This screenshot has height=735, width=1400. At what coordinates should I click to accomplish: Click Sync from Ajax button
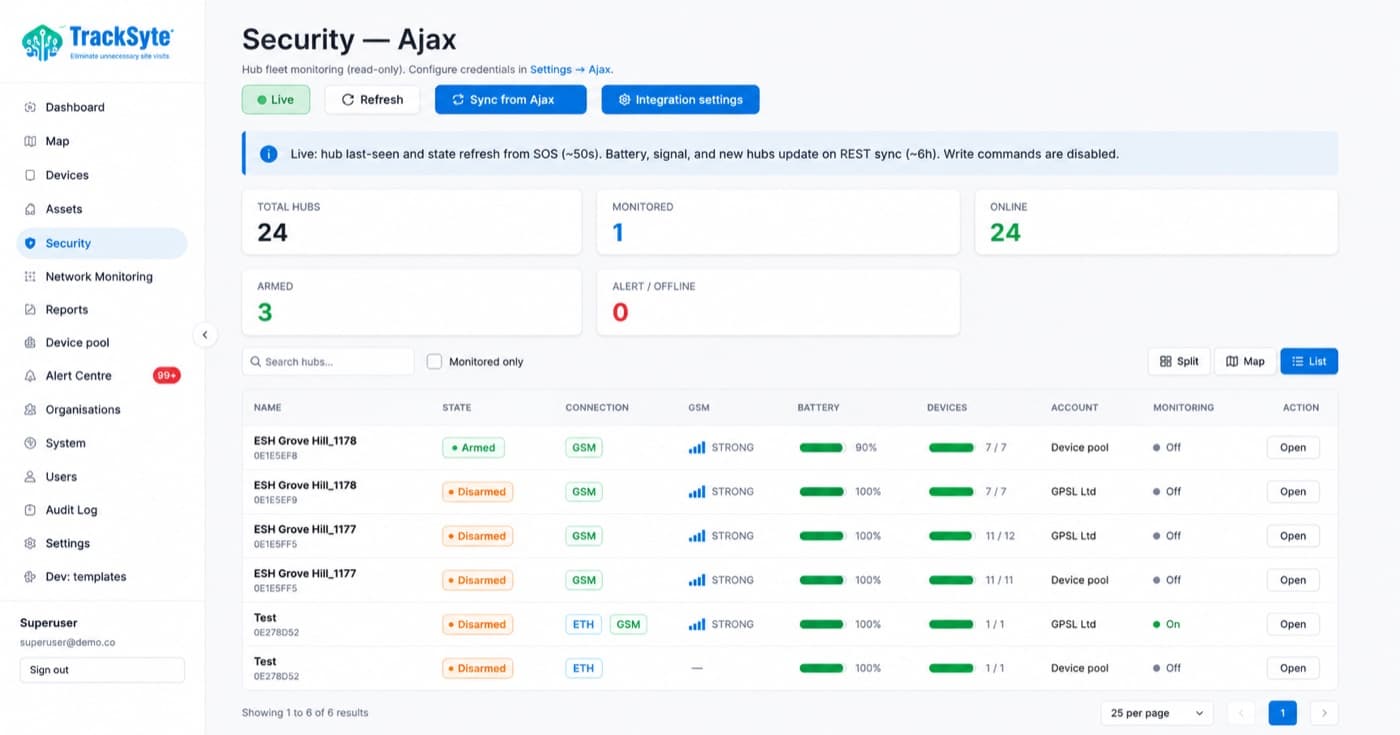point(511,100)
